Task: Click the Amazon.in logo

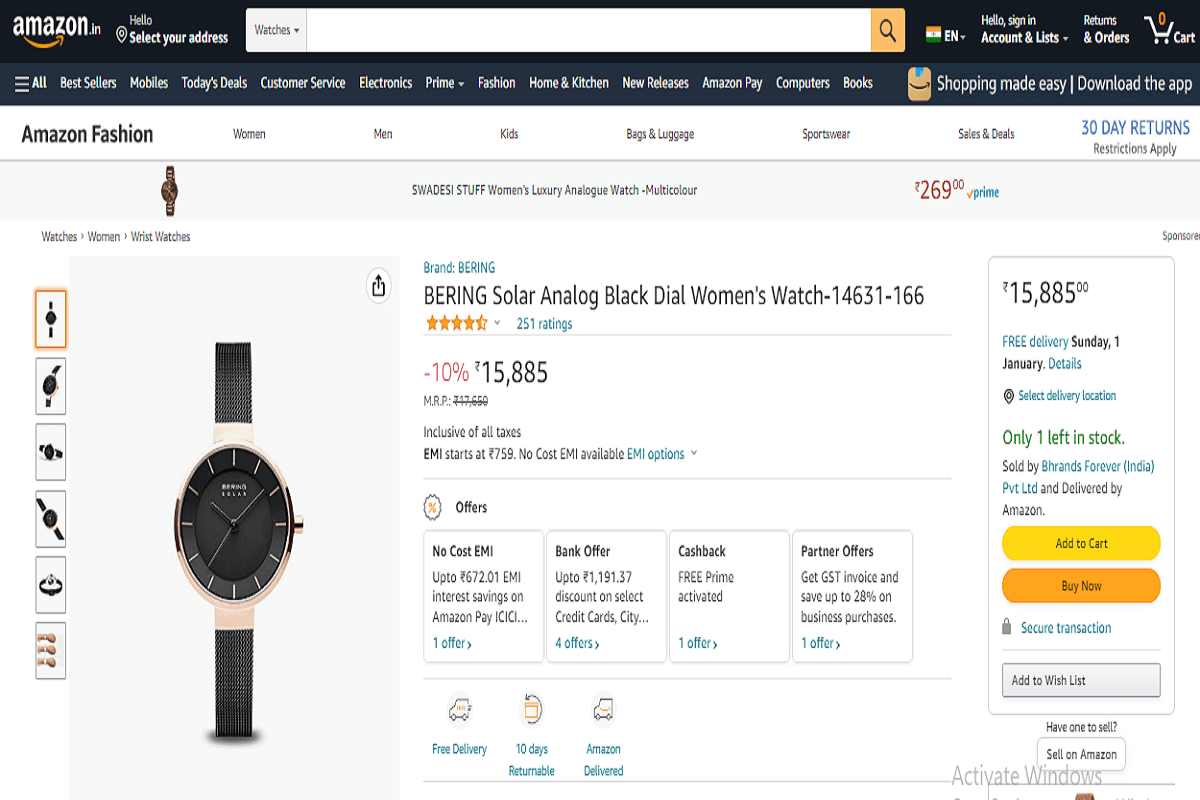Action: pyautogui.click(x=55, y=28)
